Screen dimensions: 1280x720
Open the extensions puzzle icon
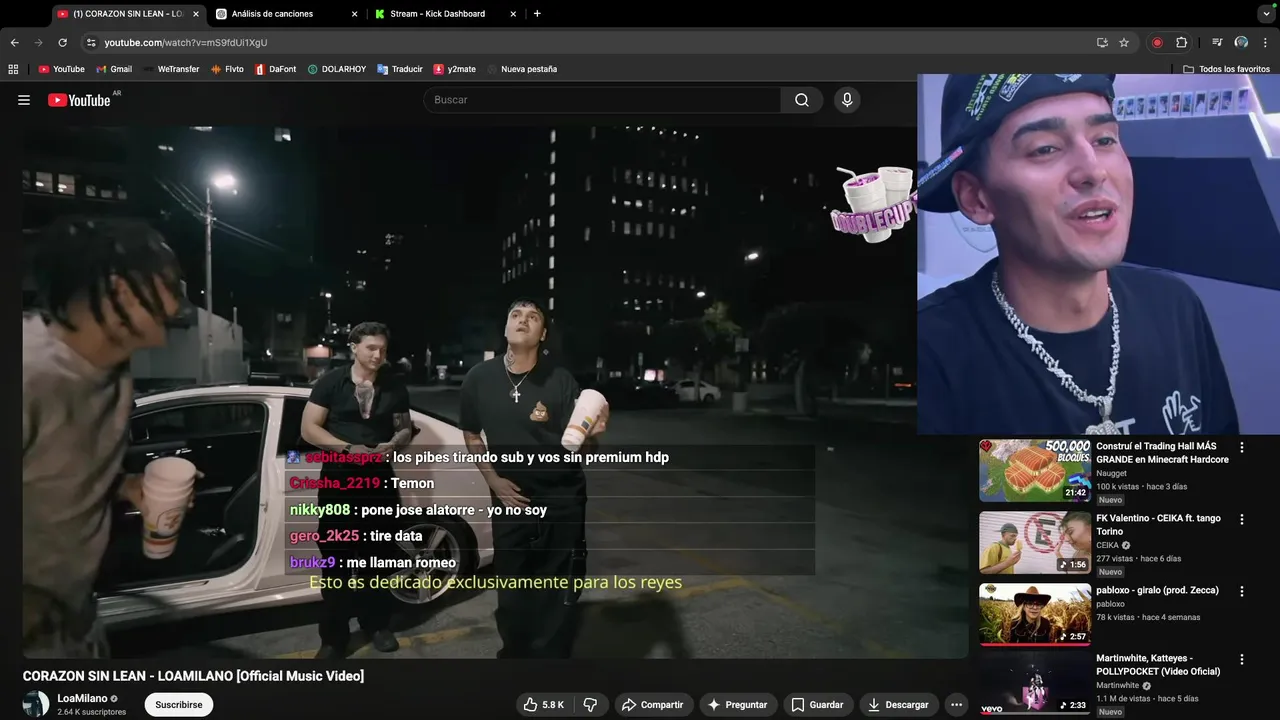click(1181, 43)
